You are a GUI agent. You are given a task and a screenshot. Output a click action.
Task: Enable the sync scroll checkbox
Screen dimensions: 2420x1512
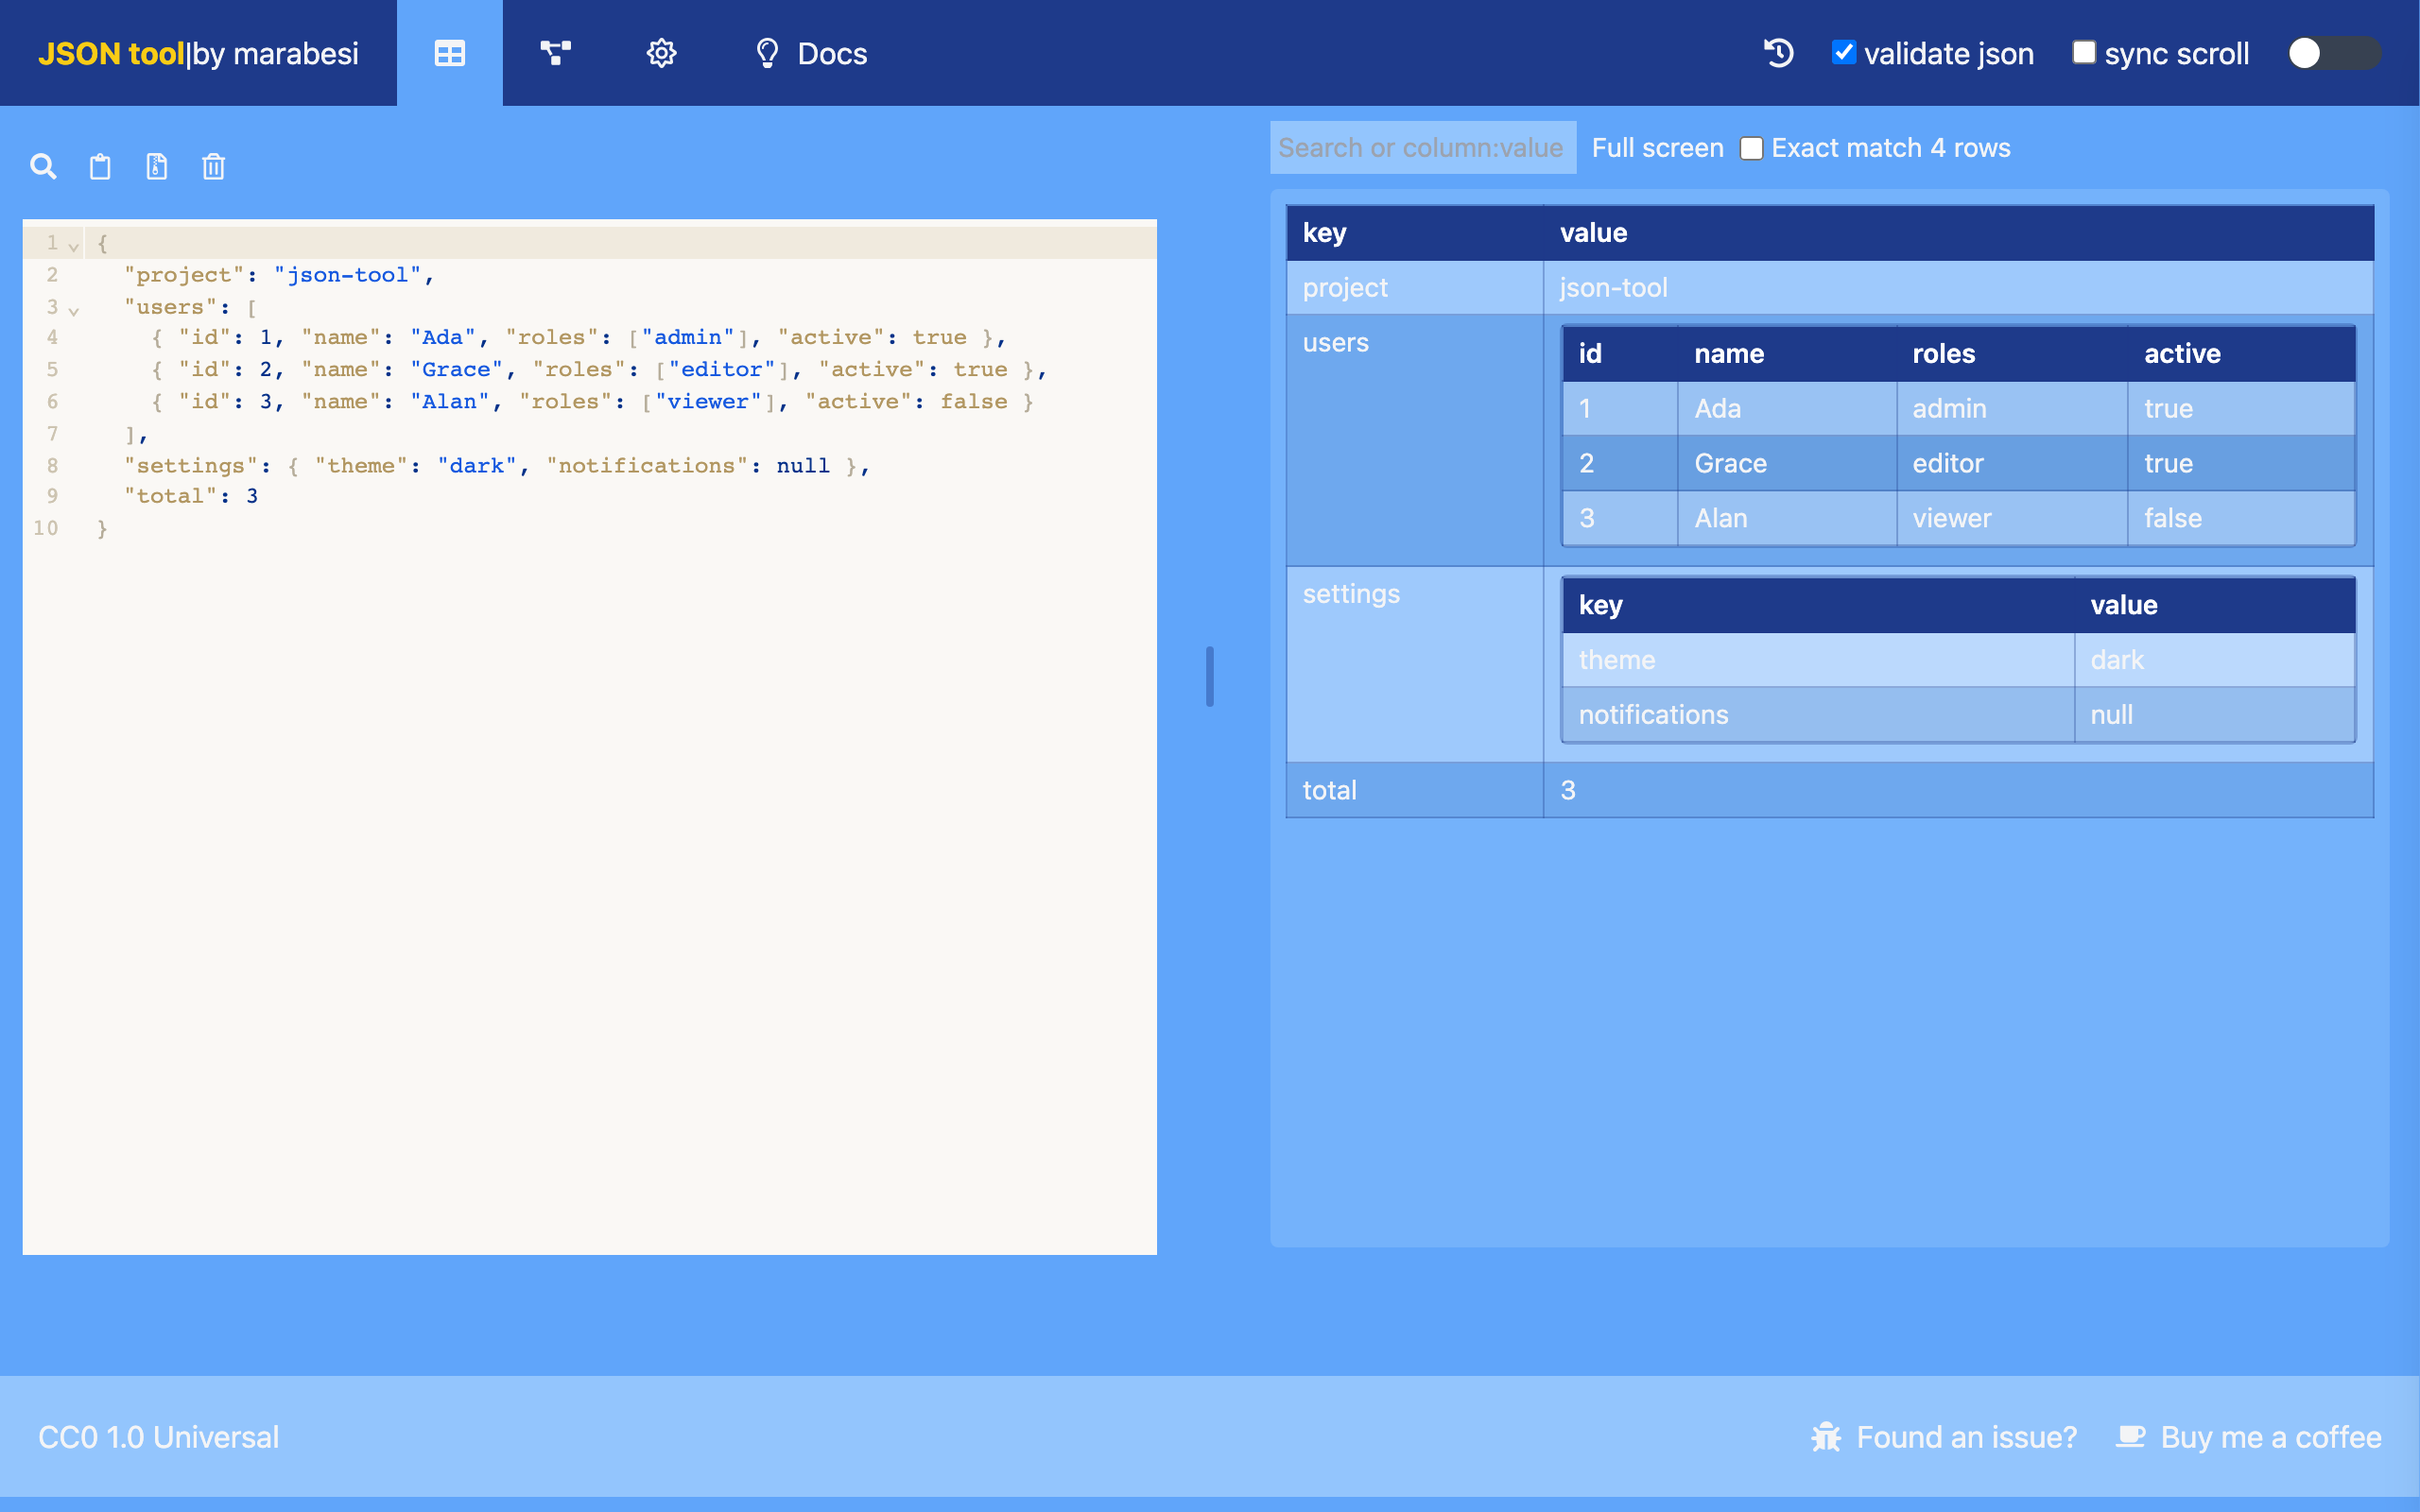point(2083,52)
